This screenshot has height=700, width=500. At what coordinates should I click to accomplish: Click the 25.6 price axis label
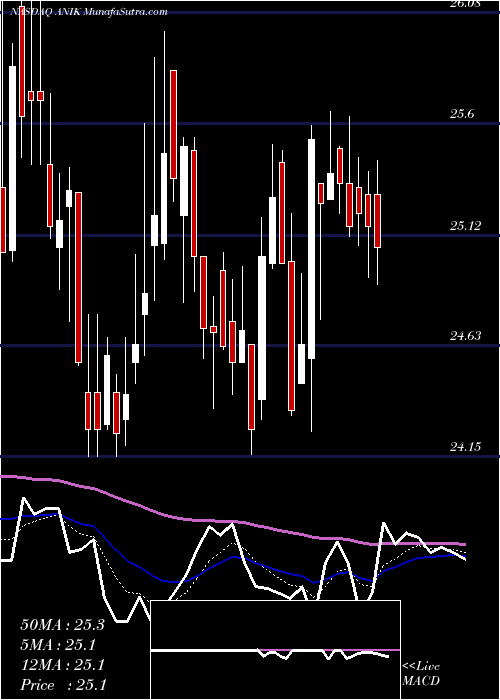pos(462,114)
